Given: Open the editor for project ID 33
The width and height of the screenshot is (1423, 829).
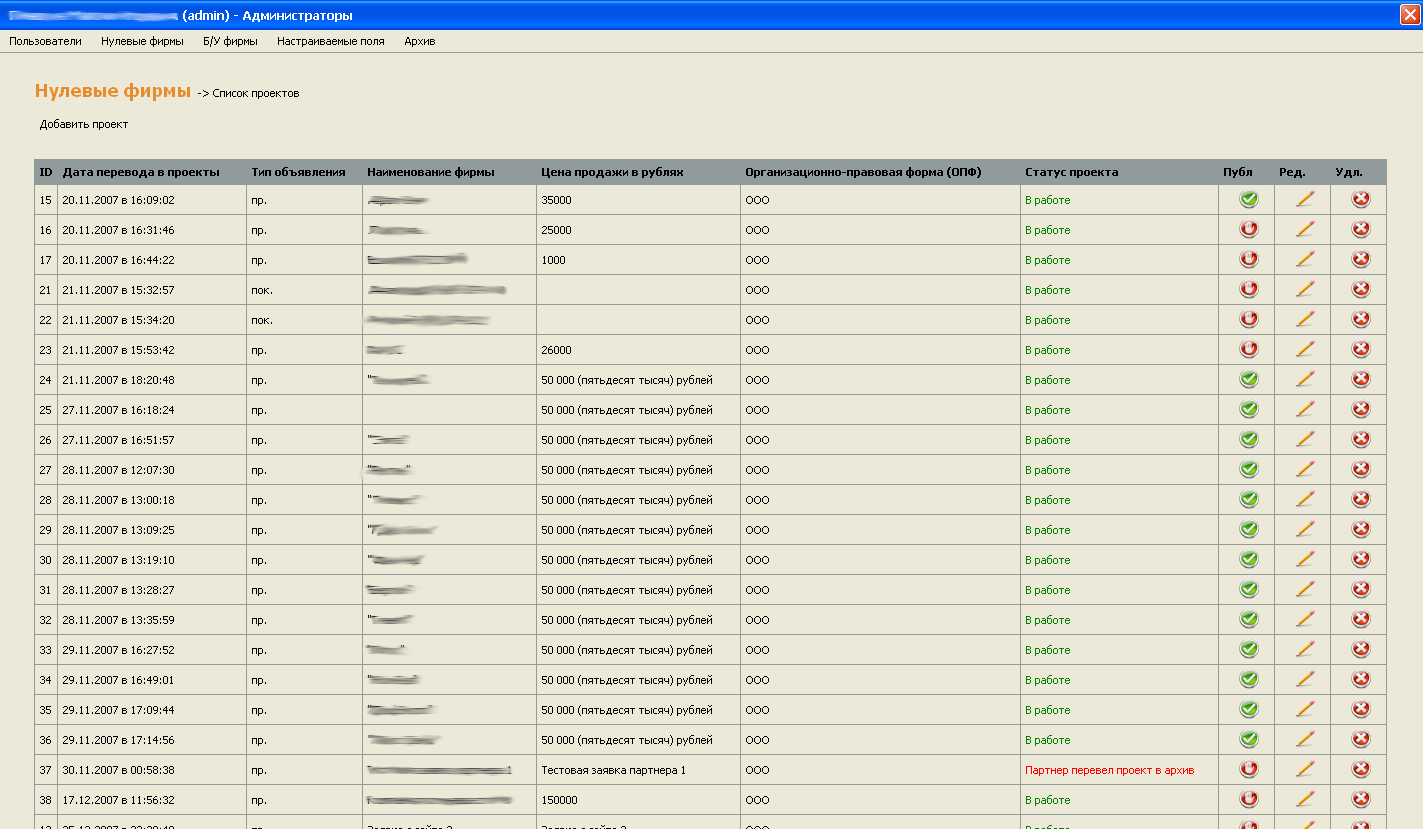Looking at the screenshot, I should click(1304, 649).
